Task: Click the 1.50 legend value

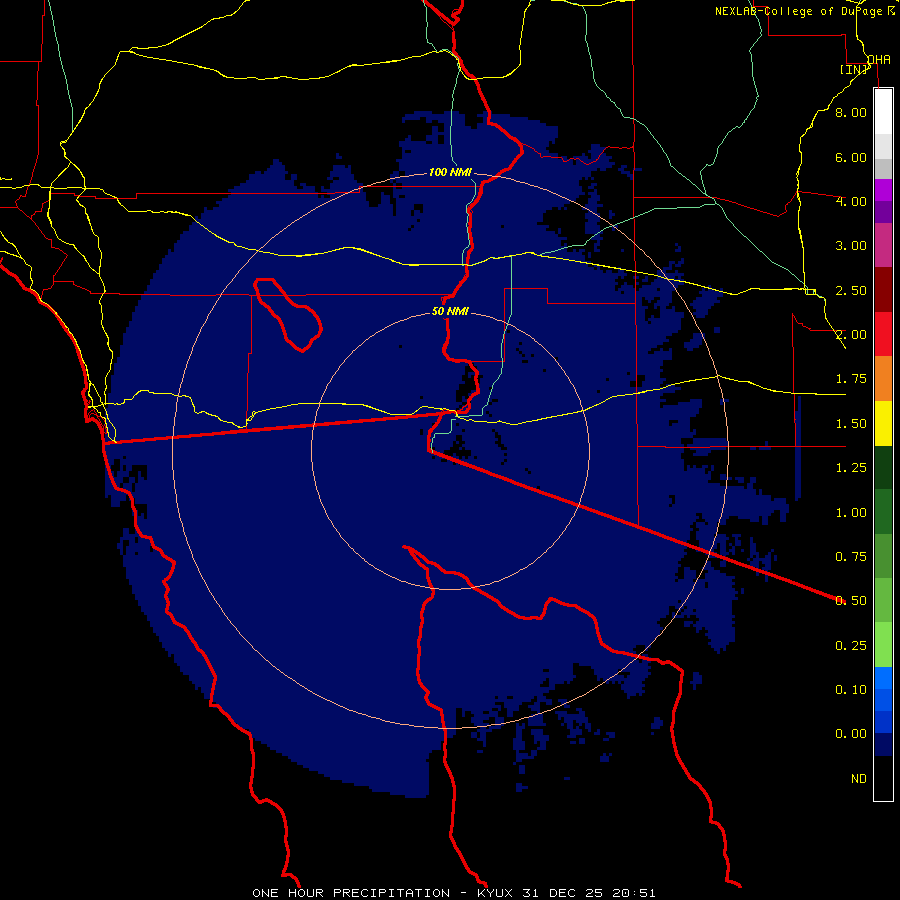Action: coord(851,424)
